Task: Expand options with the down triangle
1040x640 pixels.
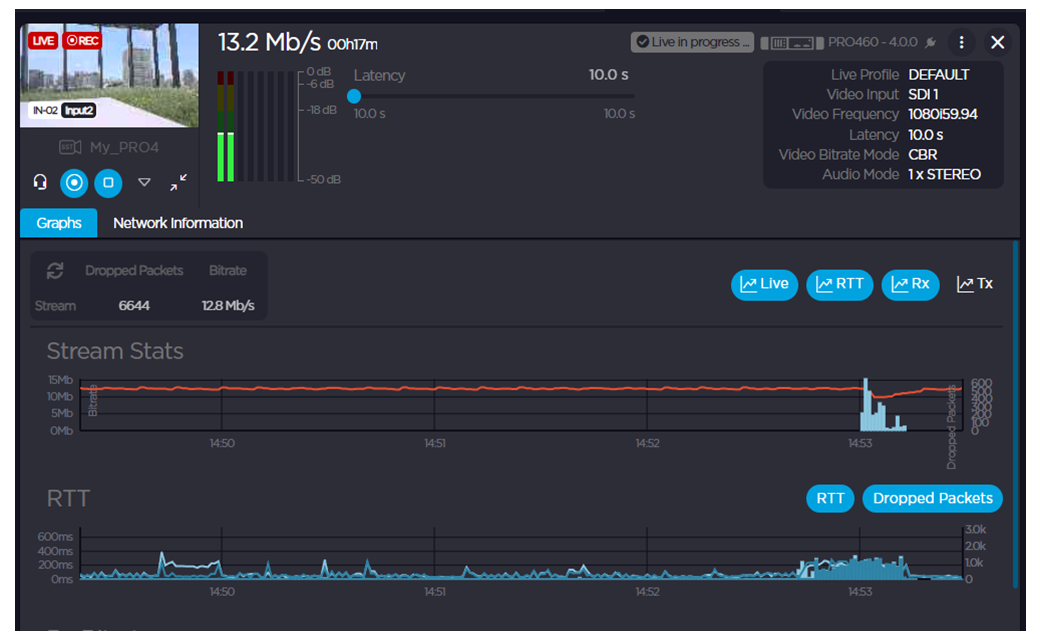Action: [x=144, y=182]
